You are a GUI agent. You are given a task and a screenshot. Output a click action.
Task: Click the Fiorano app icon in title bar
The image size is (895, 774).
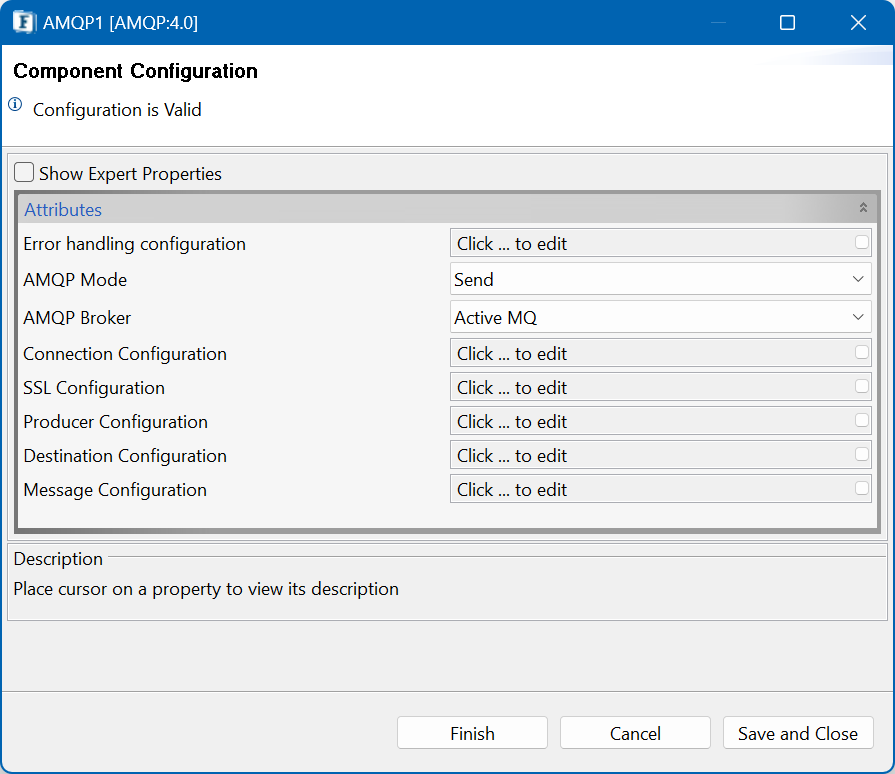click(23, 23)
